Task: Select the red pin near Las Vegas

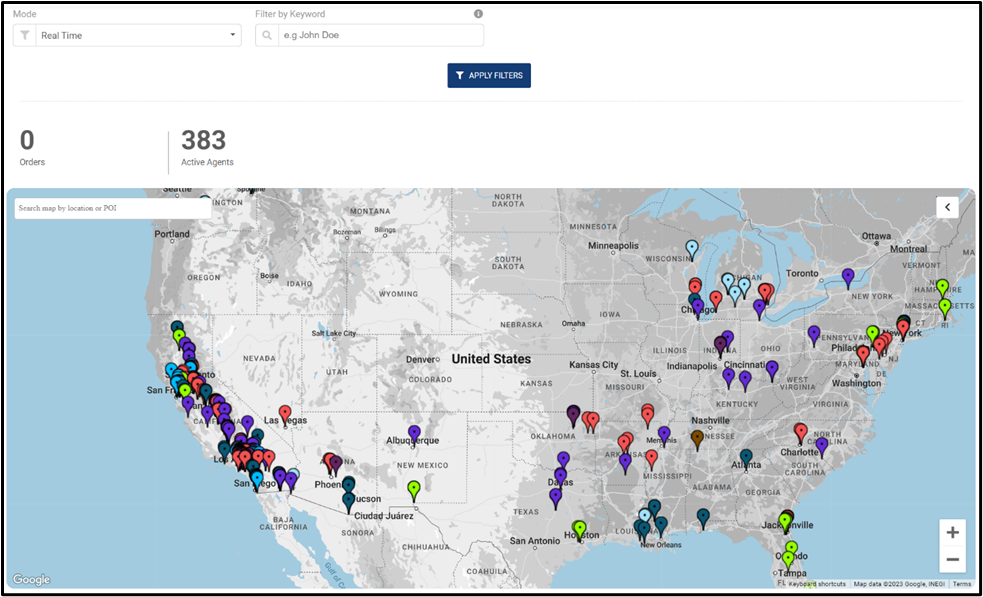Action: point(285,415)
